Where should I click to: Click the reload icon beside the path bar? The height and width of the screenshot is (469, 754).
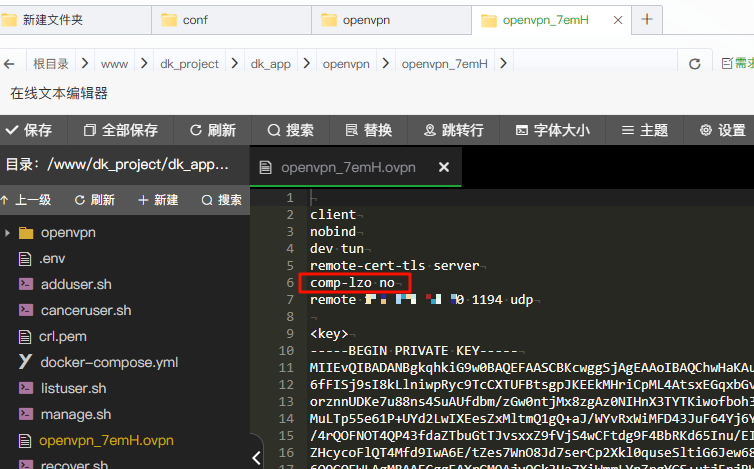coord(695,64)
